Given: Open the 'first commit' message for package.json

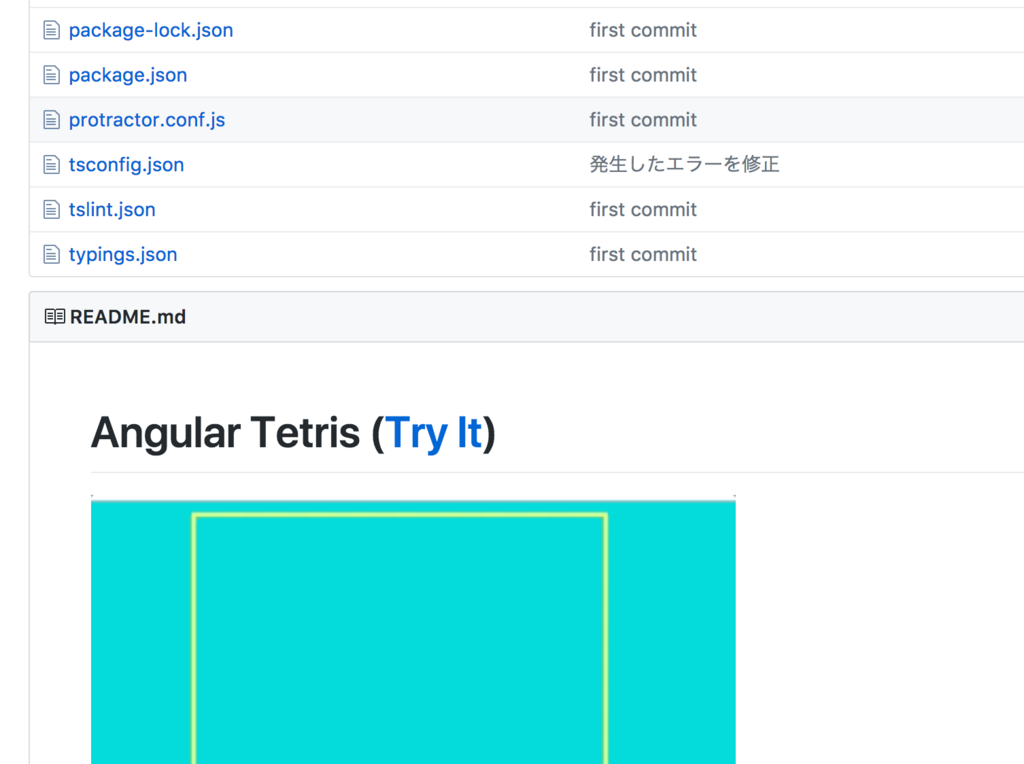Looking at the screenshot, I should point(643,74).
